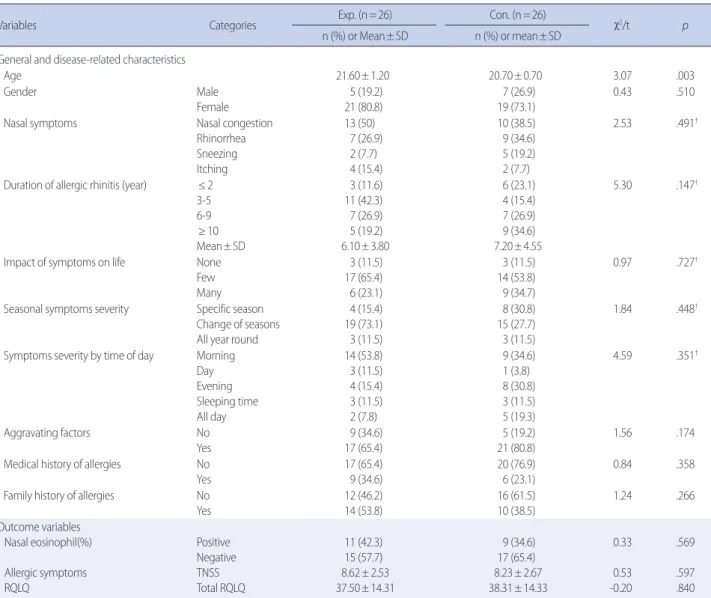Click the 'Total RQLQ' category cell
The height and width of the screenshot is (598, 711).
point(221,588)
